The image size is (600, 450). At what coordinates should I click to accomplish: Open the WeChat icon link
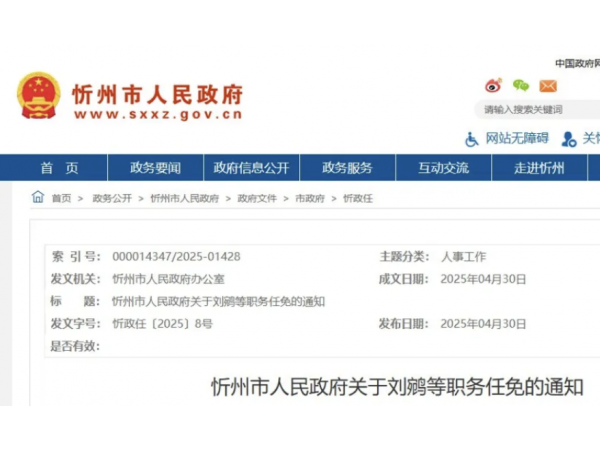point(520,86)
